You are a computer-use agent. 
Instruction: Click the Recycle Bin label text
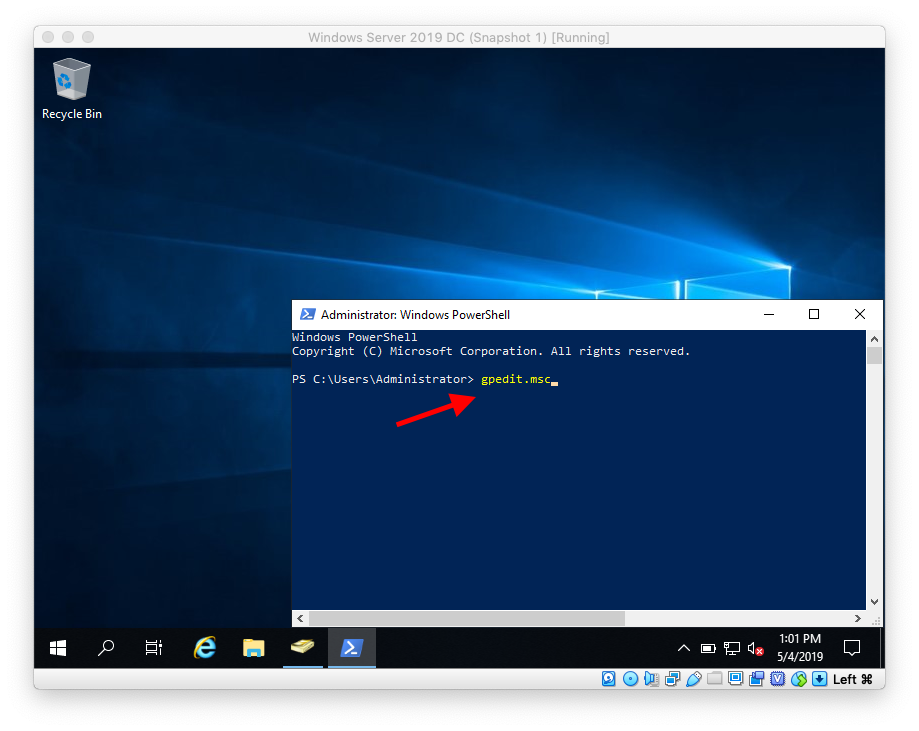[72, 114]
